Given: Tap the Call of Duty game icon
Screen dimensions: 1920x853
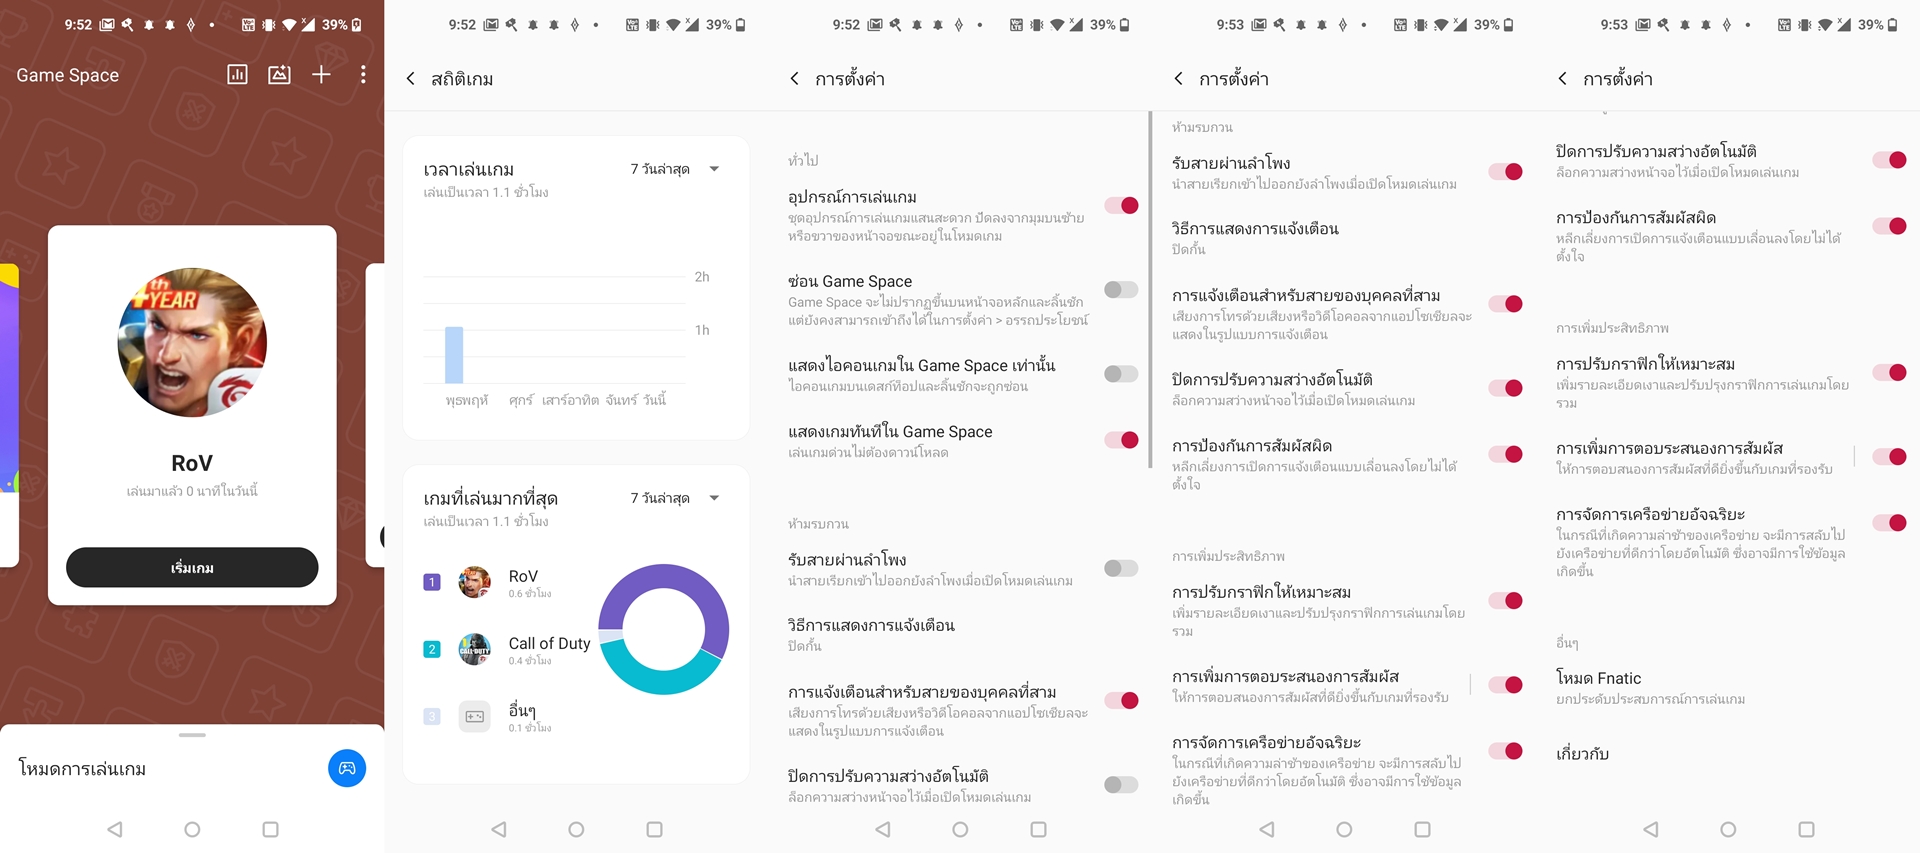Looking at the screenshot, I should (474, 649).
